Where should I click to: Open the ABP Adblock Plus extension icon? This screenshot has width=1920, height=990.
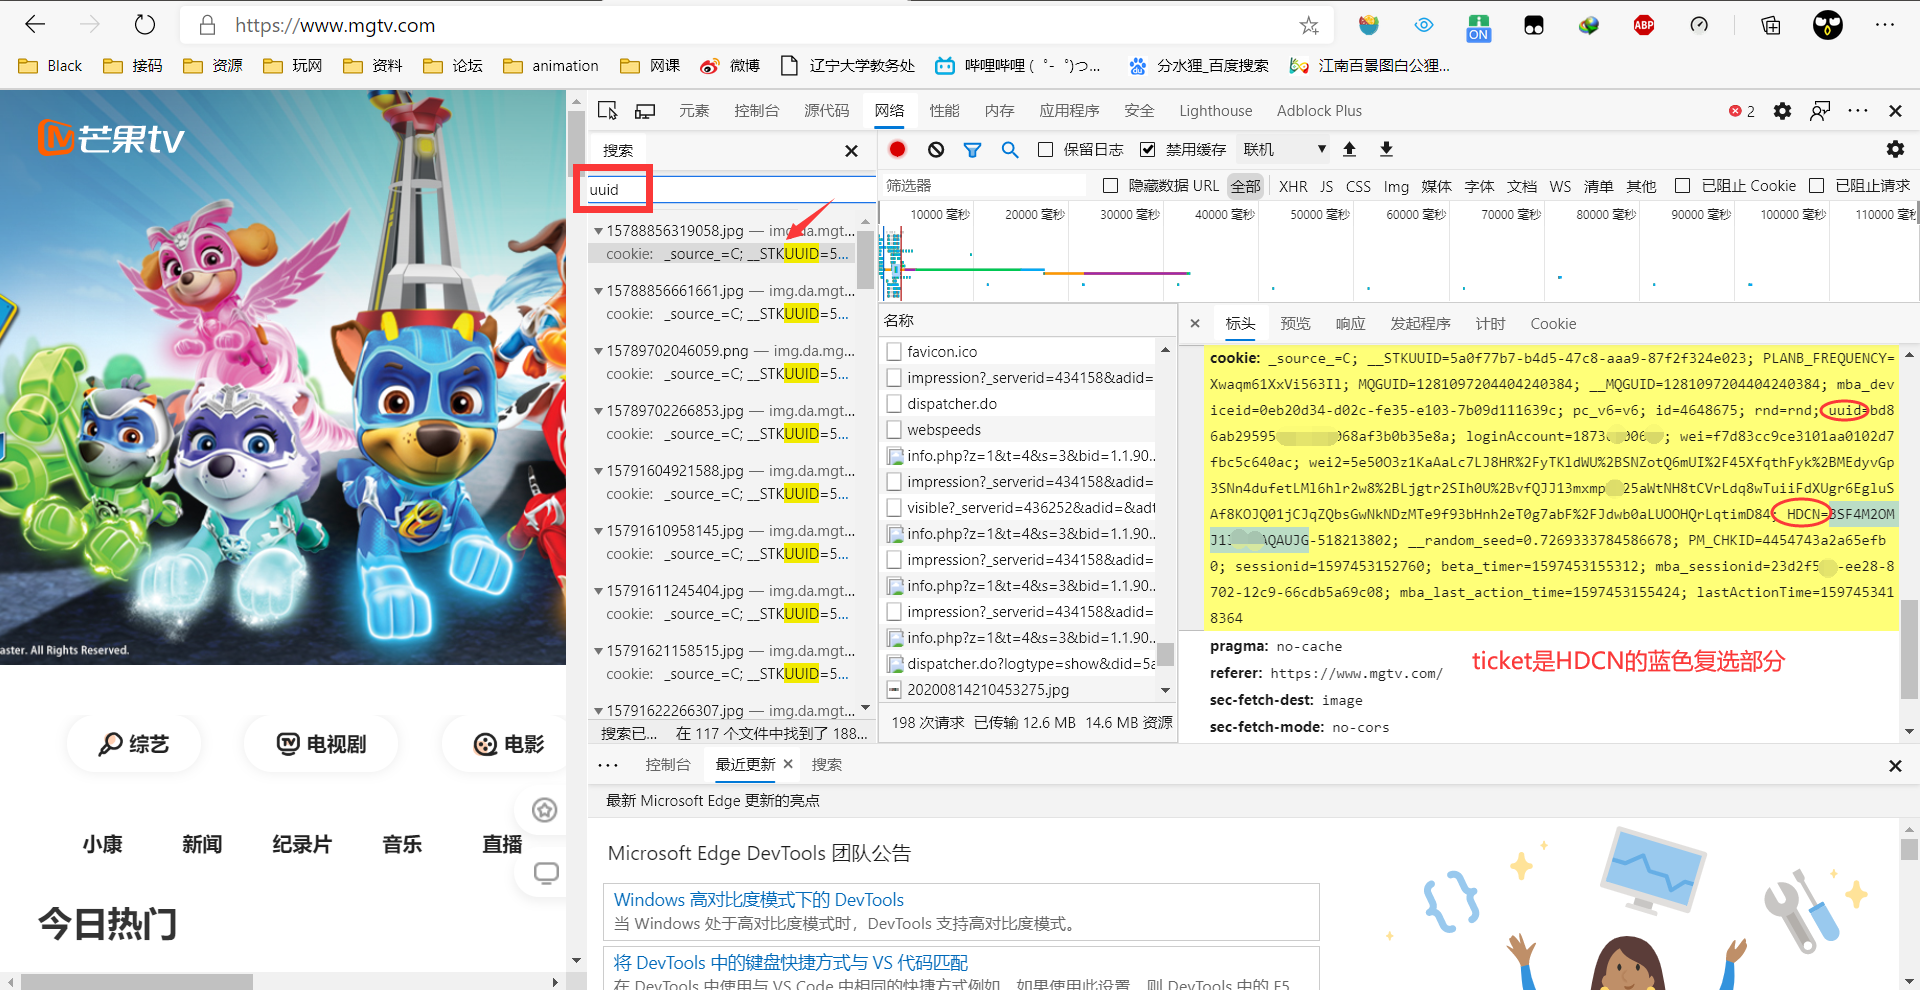click(x=1644, y=26)
